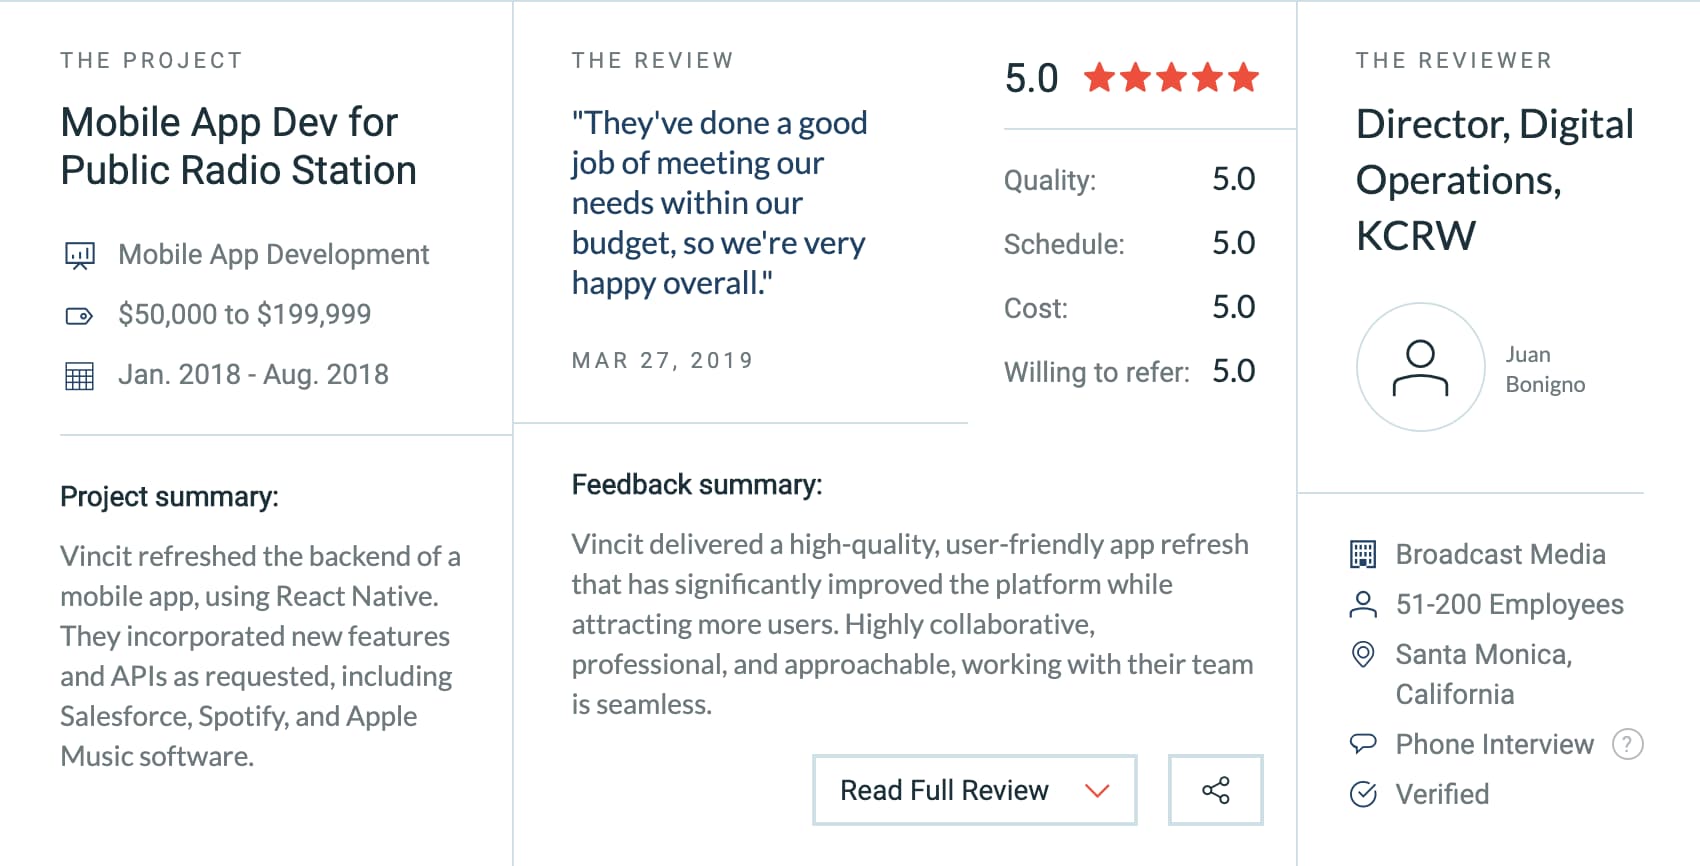1700x866 pixels.
Task: Open the Phone Interview help question mark
Action: [x=1627, y=744]
